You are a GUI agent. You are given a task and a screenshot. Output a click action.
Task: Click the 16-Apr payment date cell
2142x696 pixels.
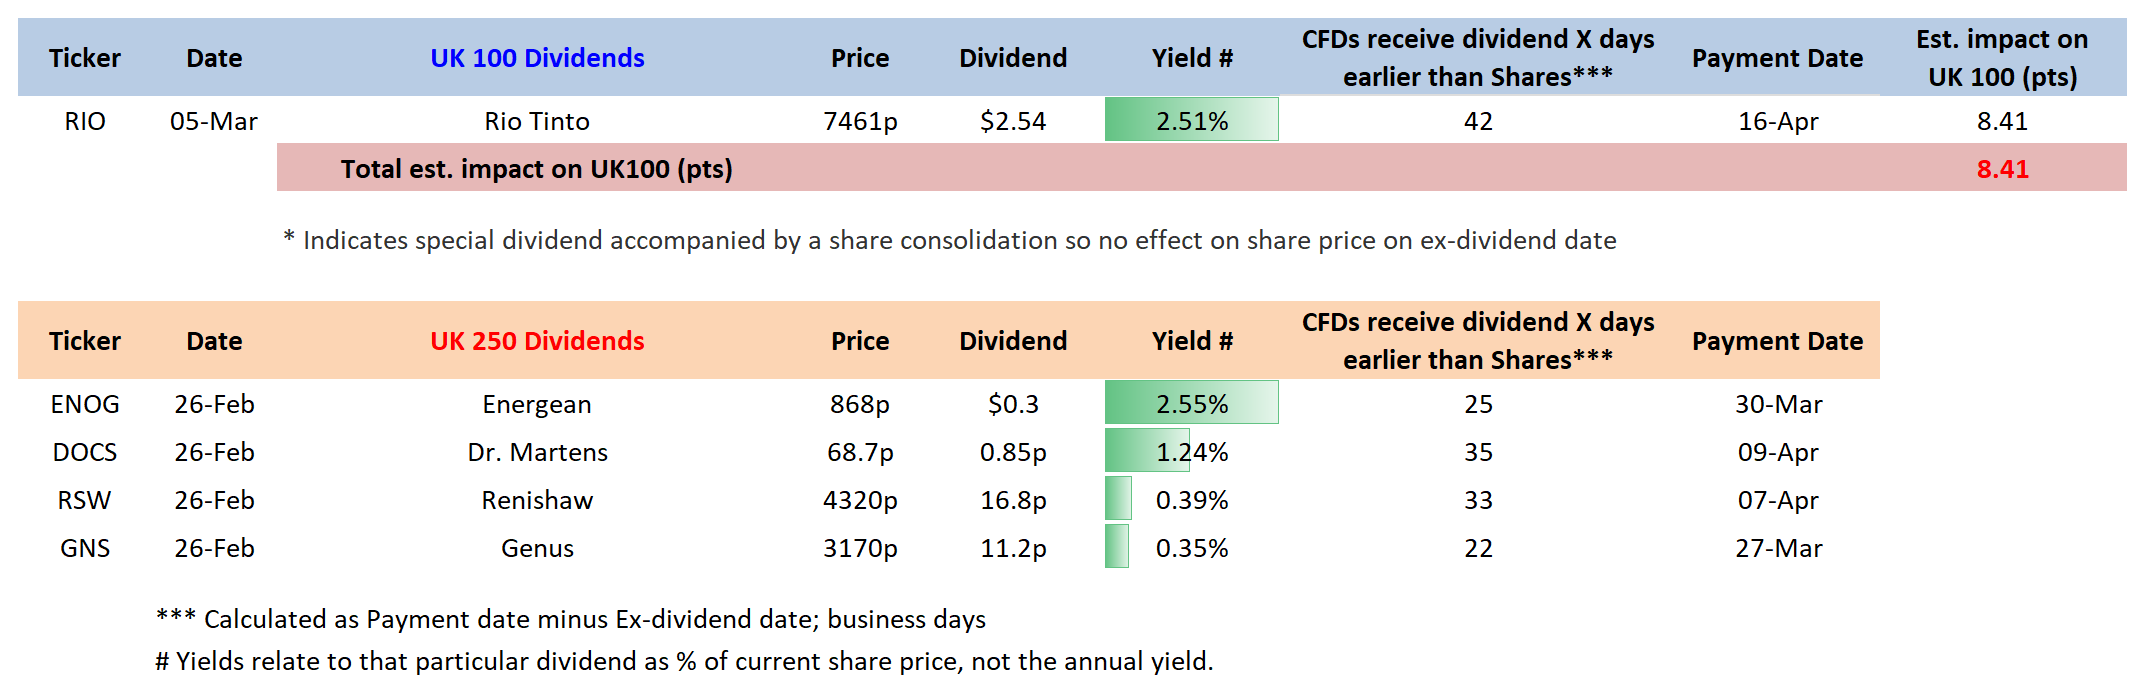click(1778, 121)
